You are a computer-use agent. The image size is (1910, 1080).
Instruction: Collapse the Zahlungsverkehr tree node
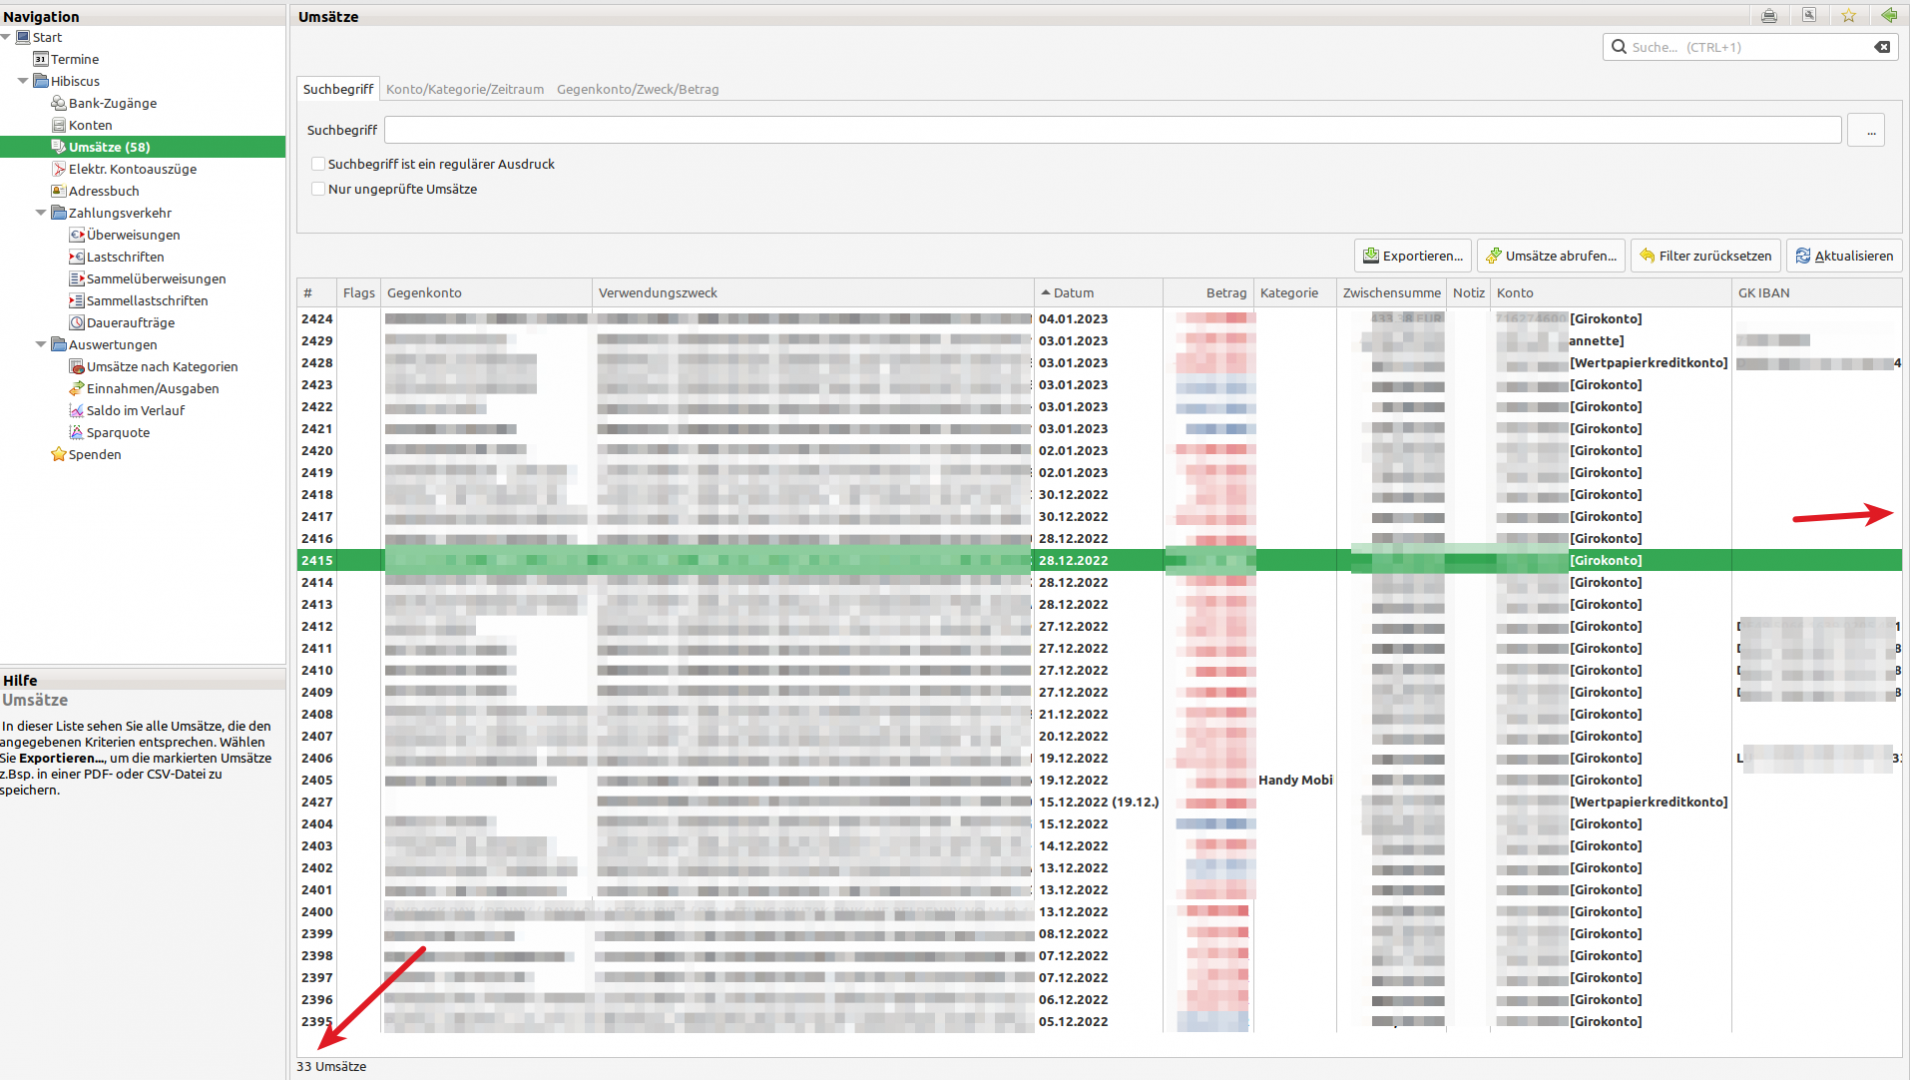click(x=41, y=213)
